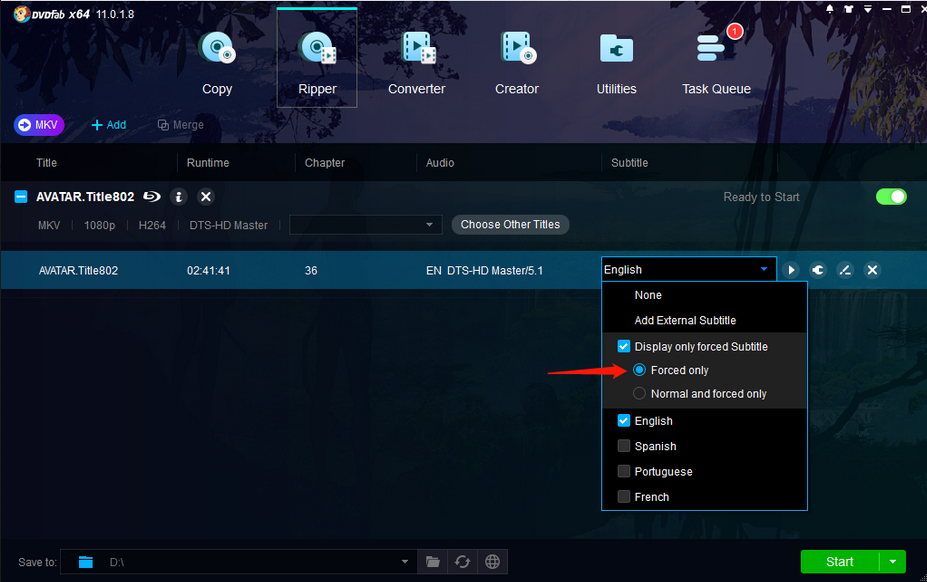This screenshot has width=927, height=582.
Task: Browse output folder with folder icon
Action: click(x=432, y=562)
